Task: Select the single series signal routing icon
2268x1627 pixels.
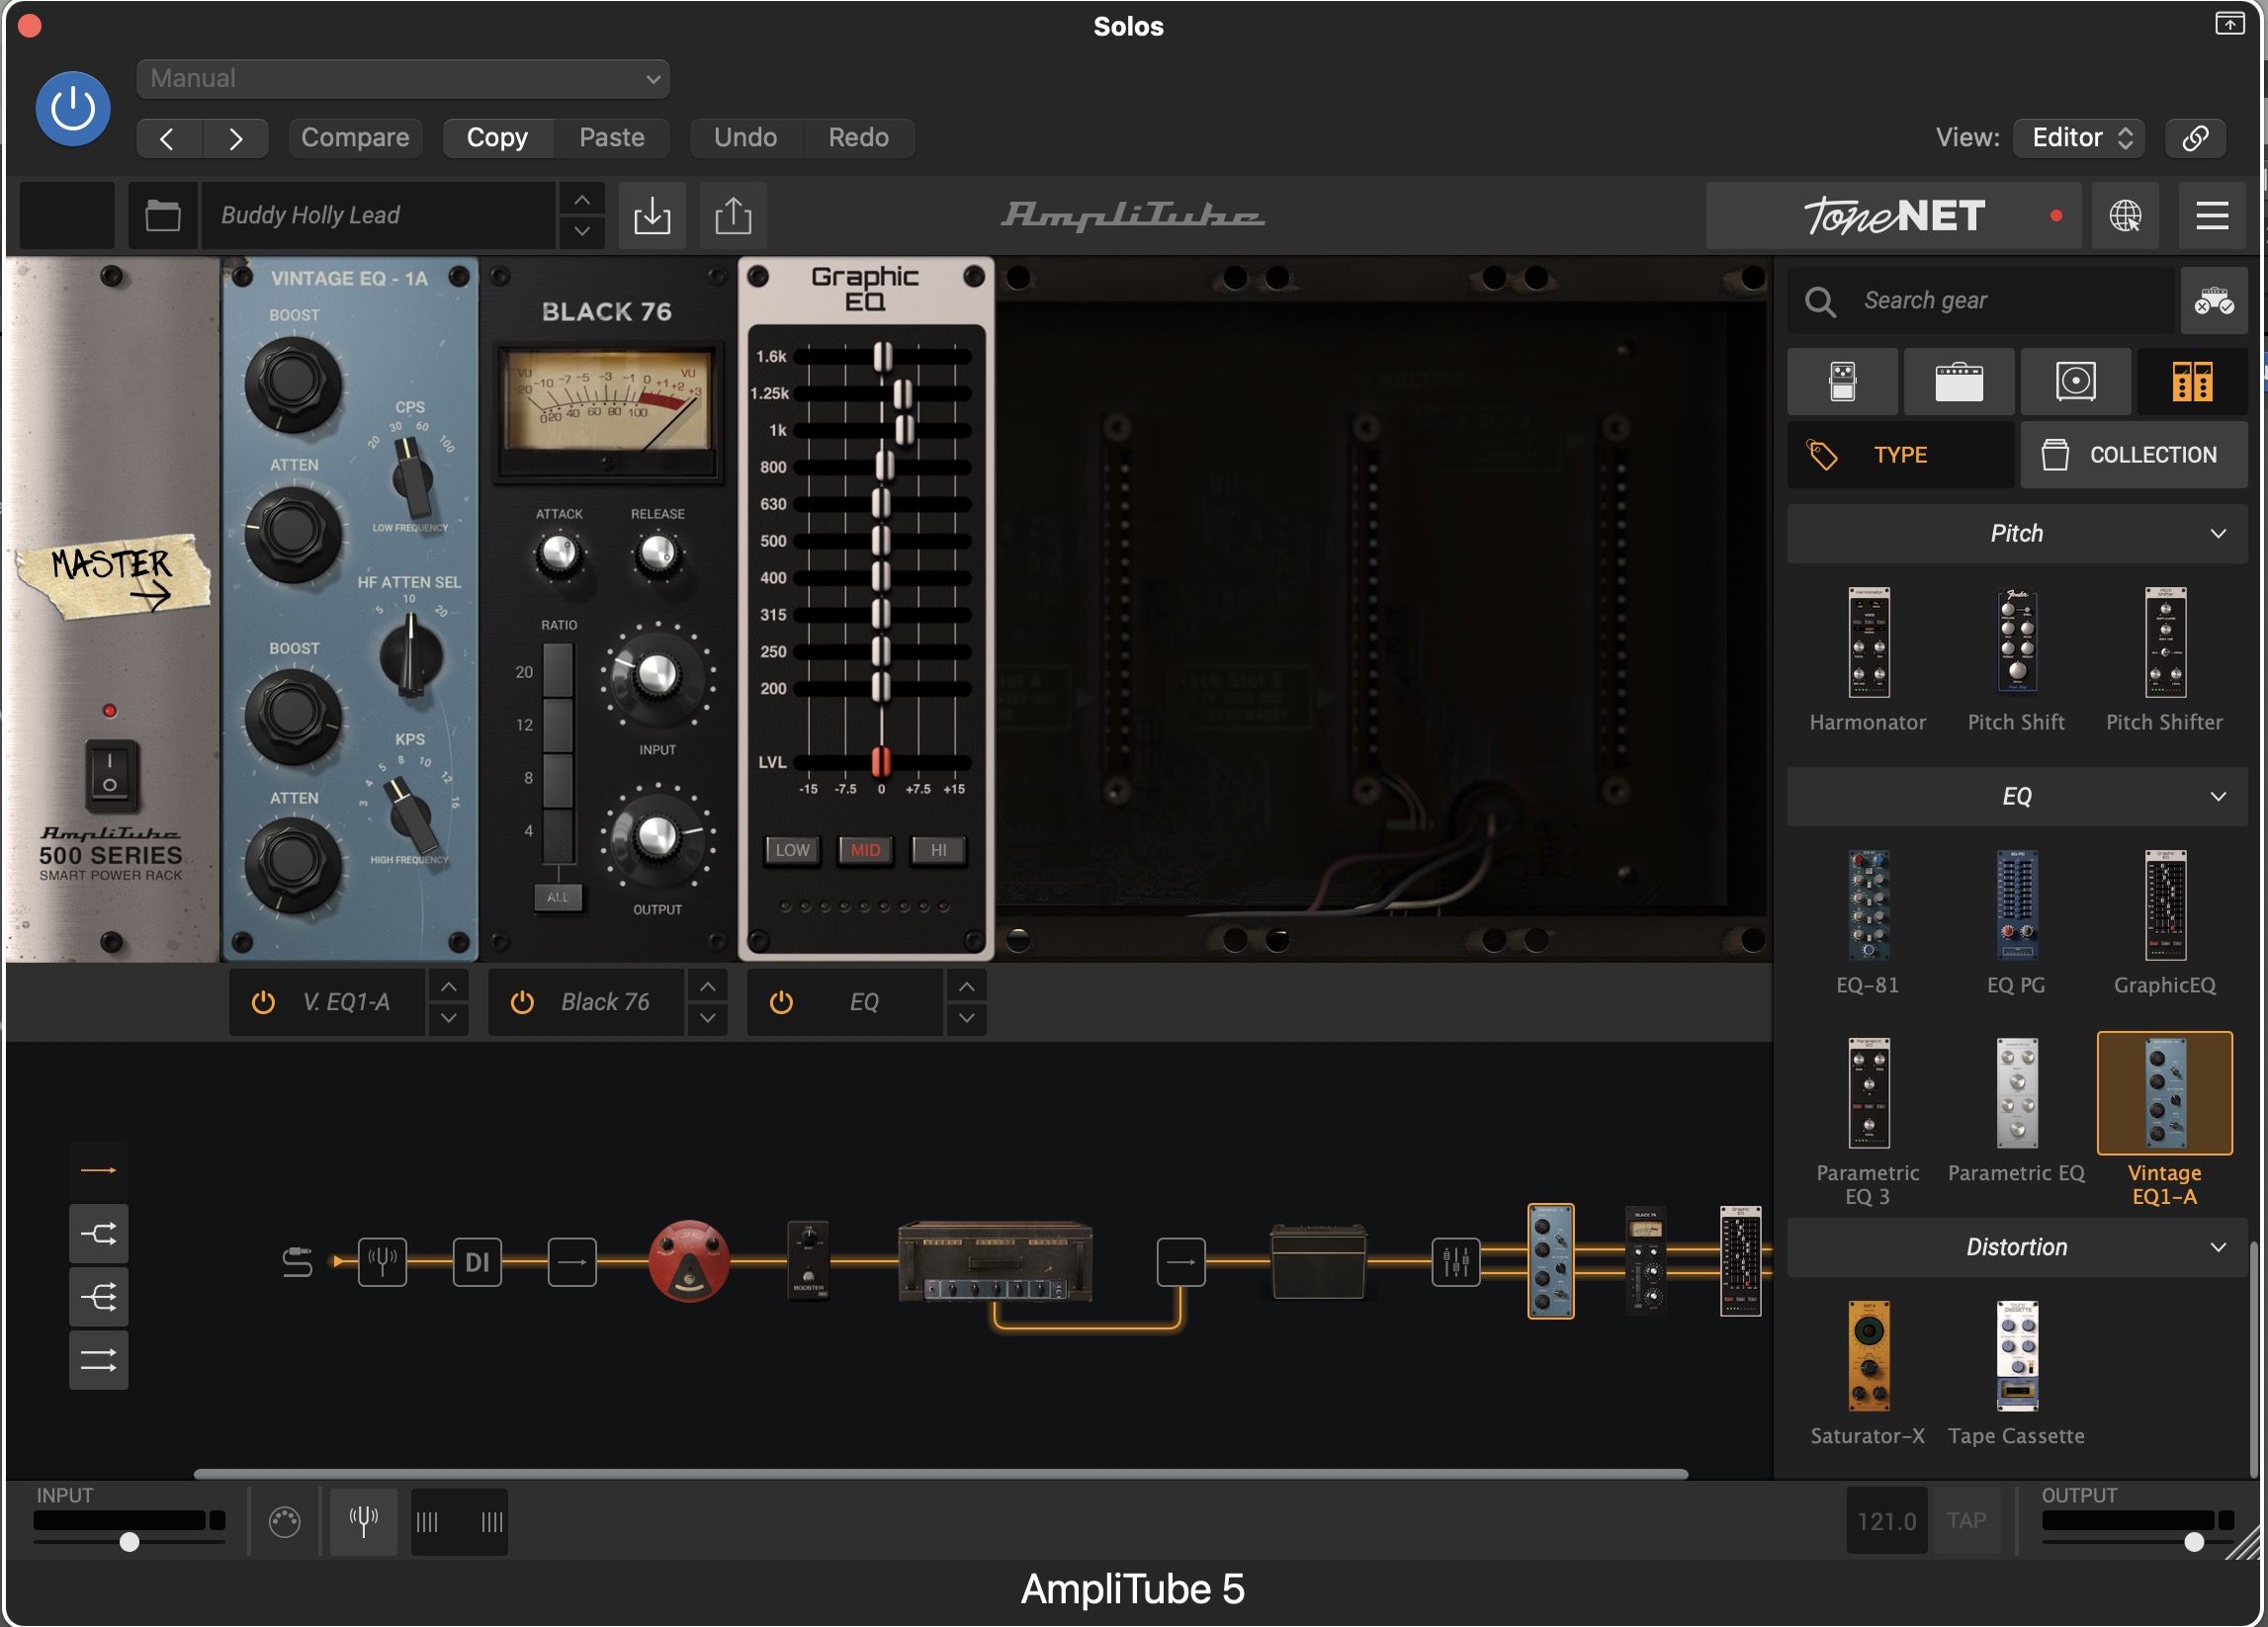Action: (99, 1170)
